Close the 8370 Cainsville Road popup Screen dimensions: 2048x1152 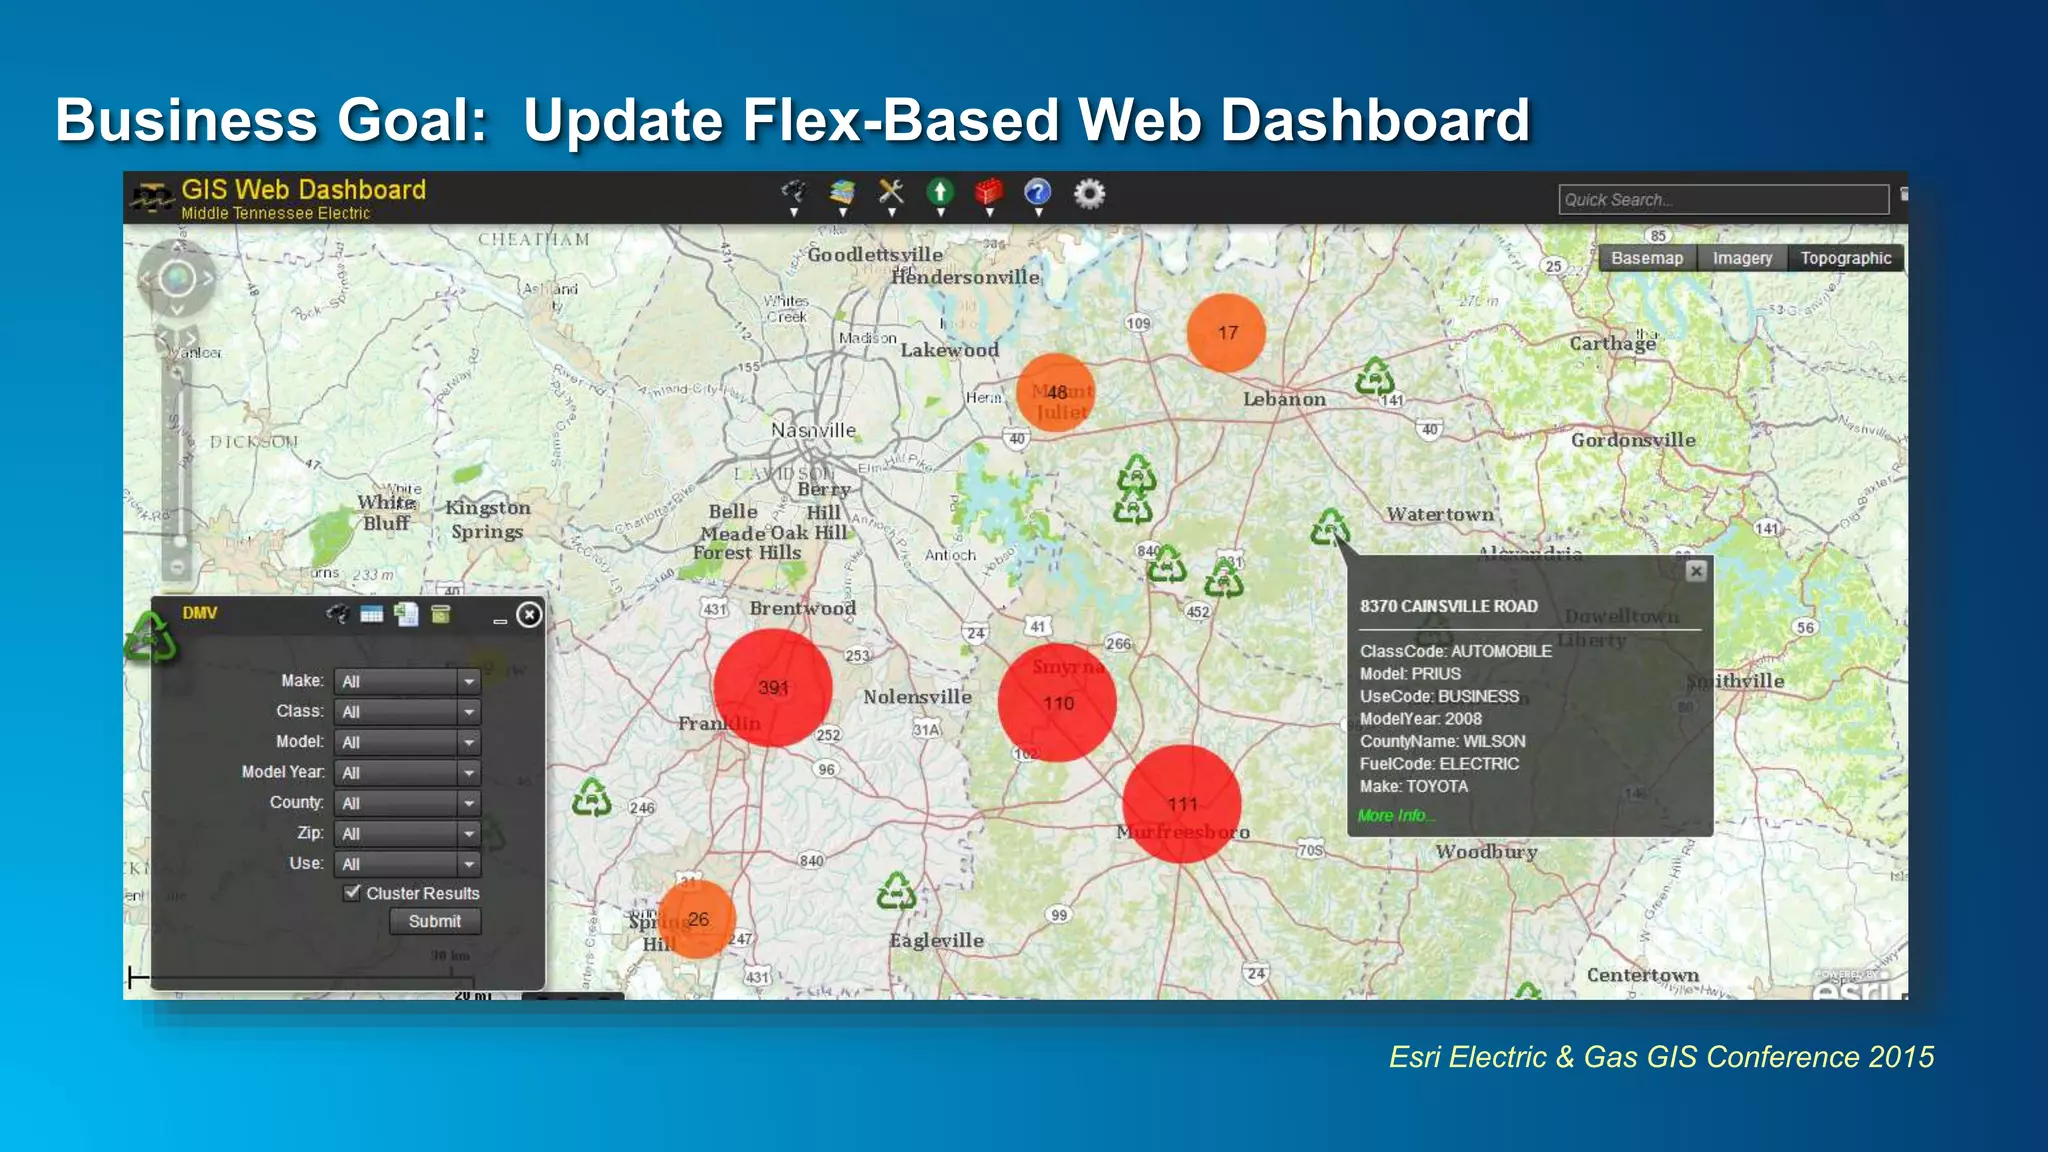click(1696, 571)
